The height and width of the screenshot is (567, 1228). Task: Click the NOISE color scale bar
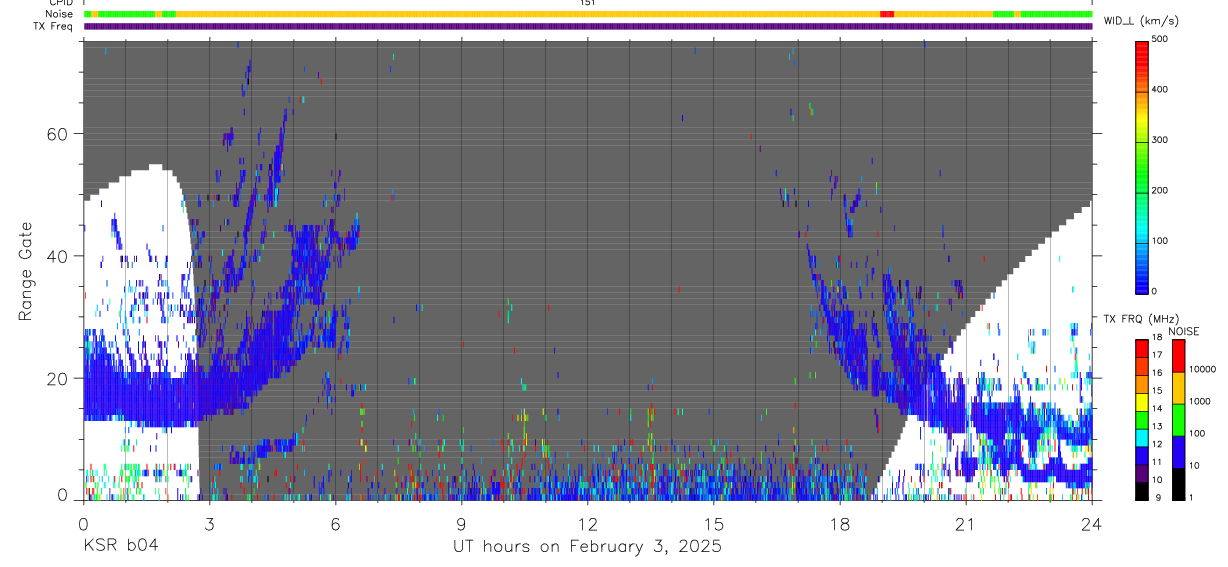[x=1179, y=420]
